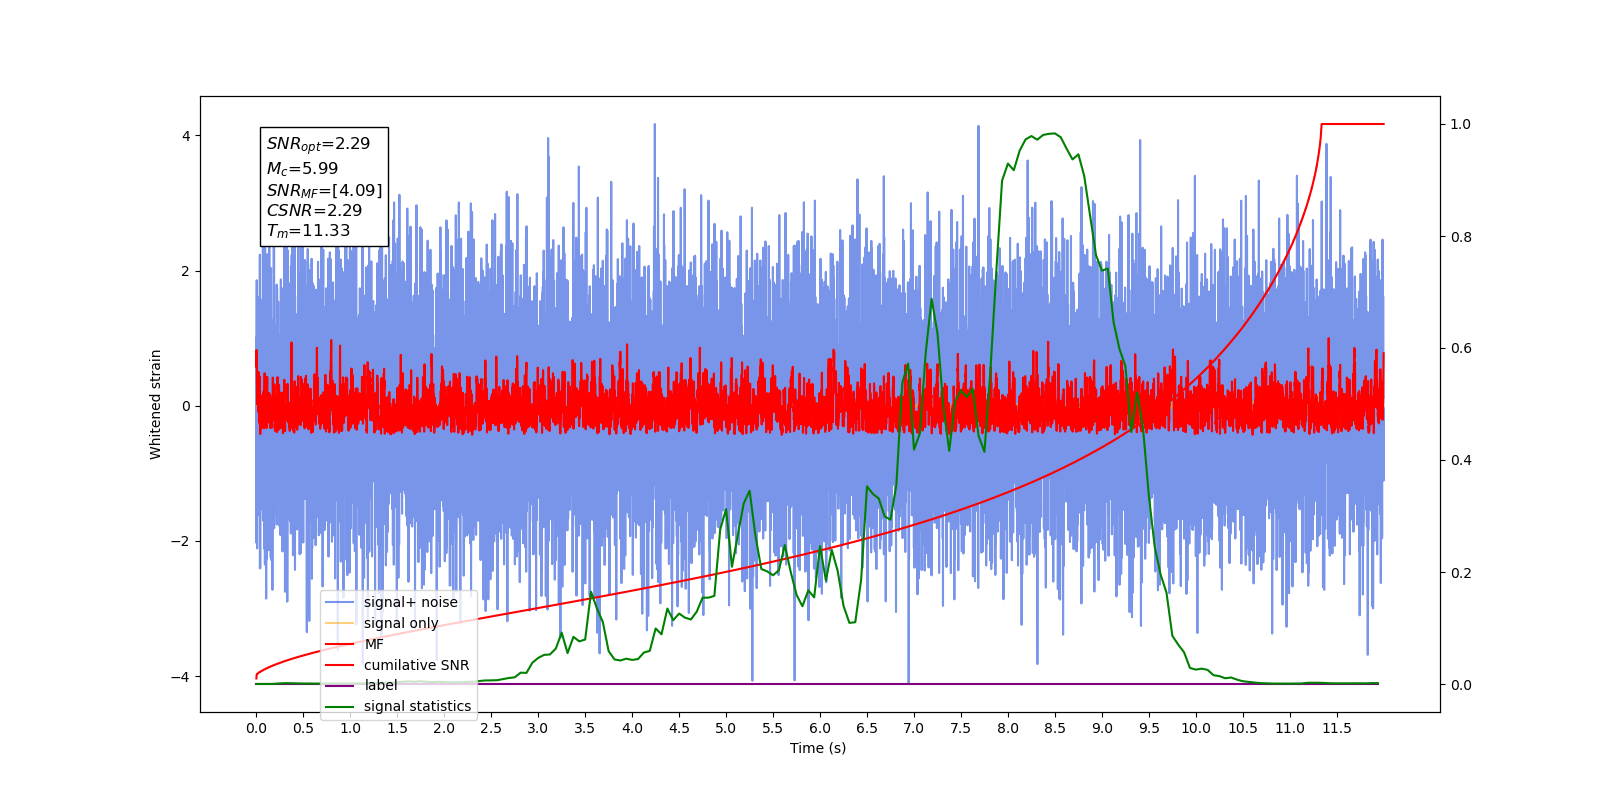Click the 8.0 tick on time axis
1600x800 pixels.
[1008, 728]
